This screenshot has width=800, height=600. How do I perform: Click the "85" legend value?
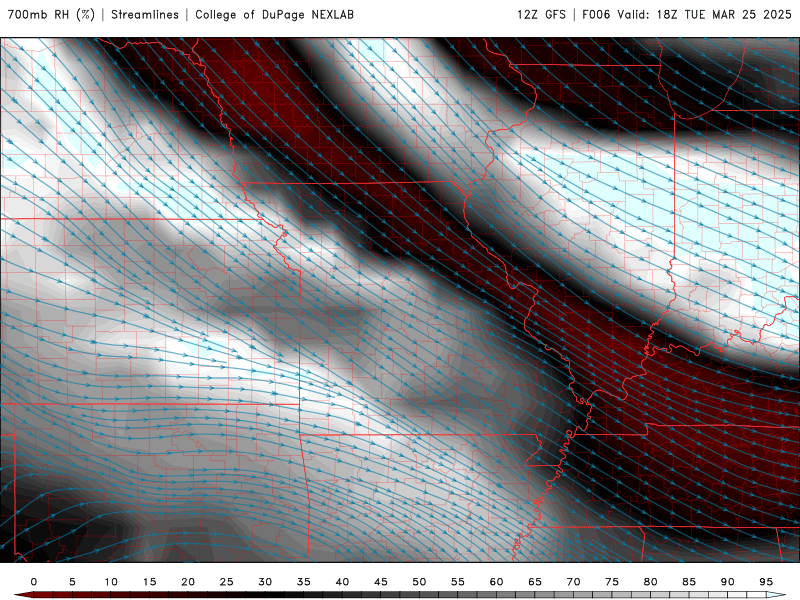[689, 582]
